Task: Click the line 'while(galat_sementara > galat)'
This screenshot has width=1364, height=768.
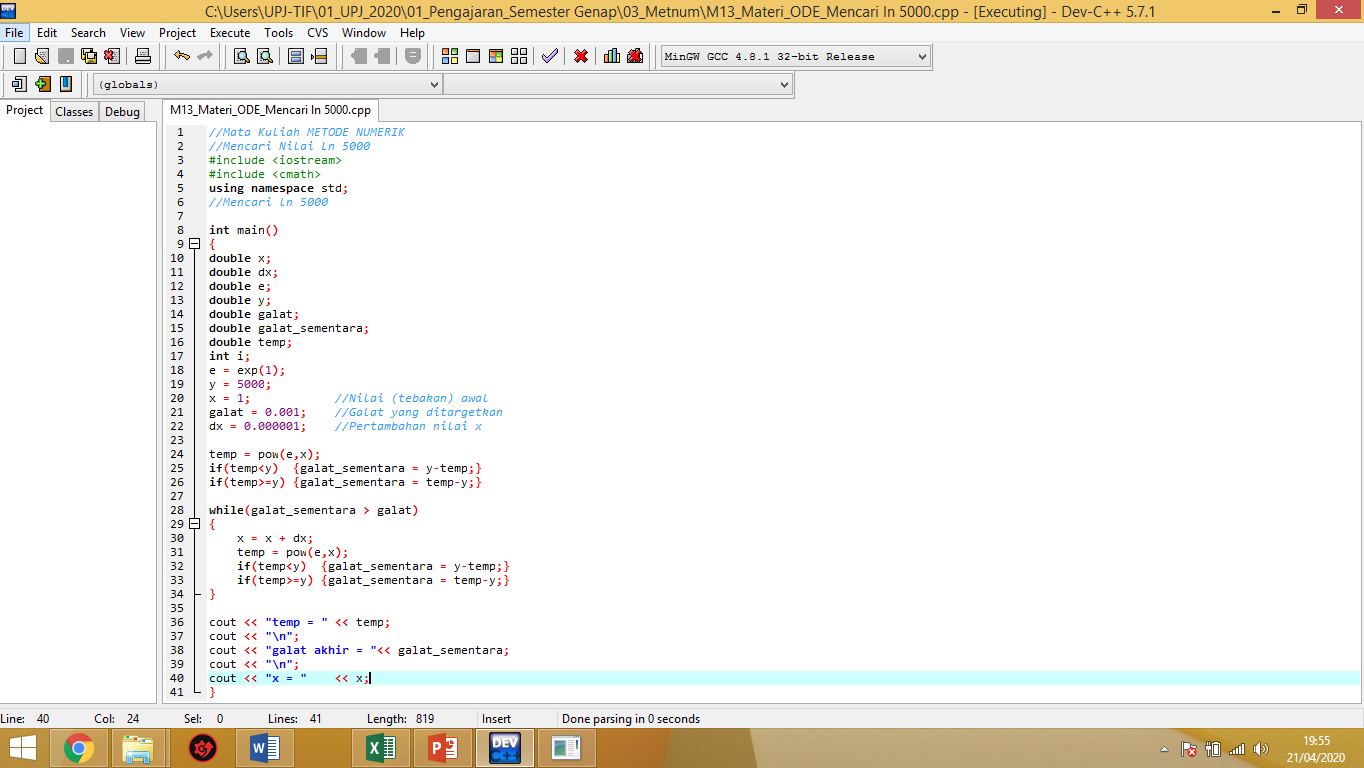Action: 313,510
